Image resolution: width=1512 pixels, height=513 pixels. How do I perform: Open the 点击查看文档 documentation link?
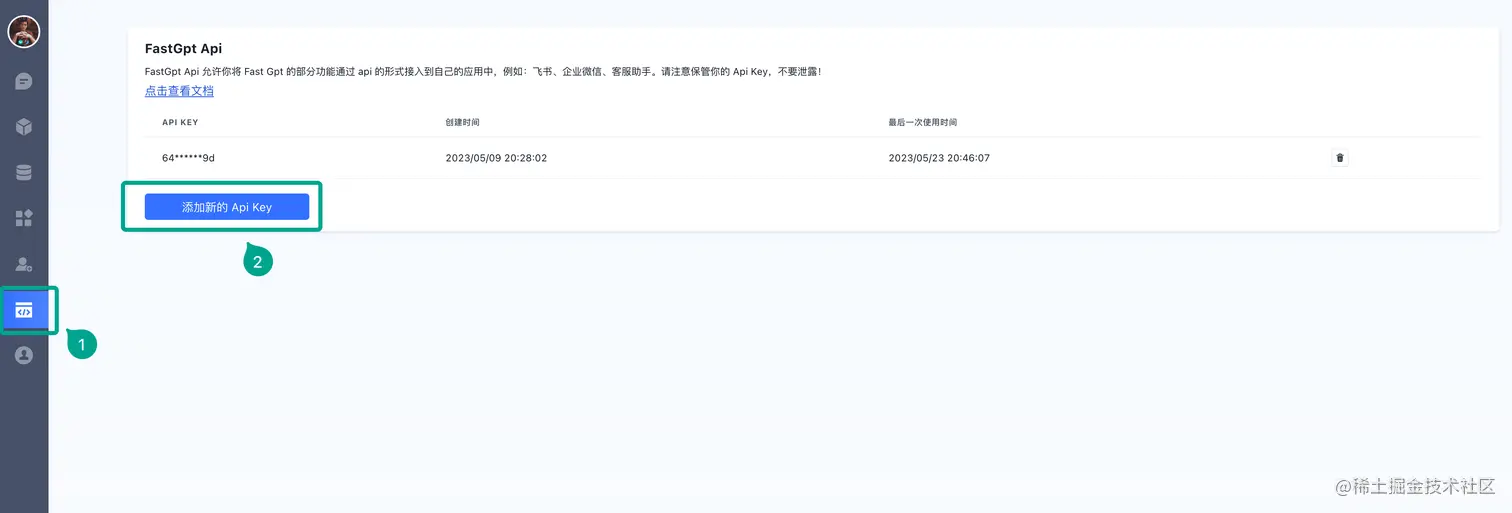[x=179, y=91]
